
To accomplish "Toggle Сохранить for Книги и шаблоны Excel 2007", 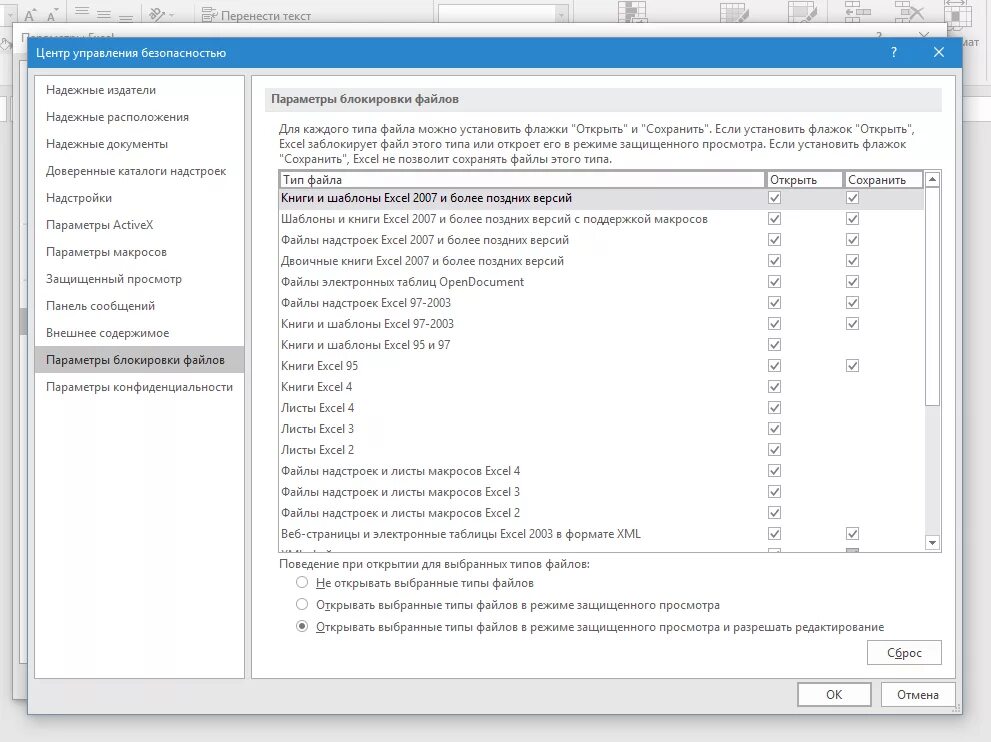I will (853, 198).
